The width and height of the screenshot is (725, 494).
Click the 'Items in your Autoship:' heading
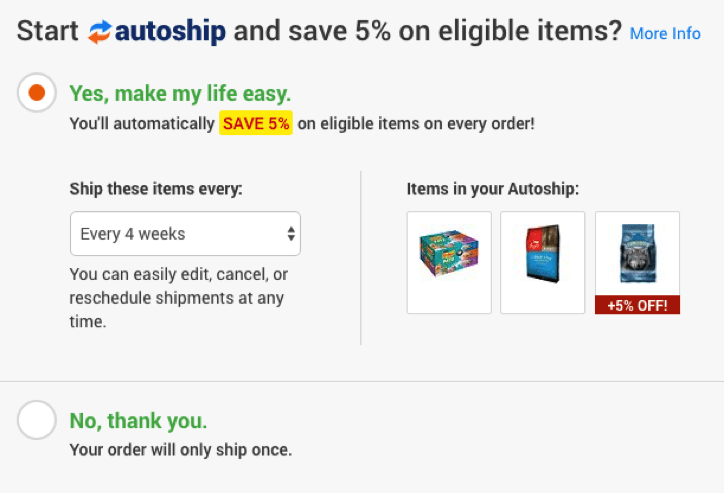pos(493,188)
